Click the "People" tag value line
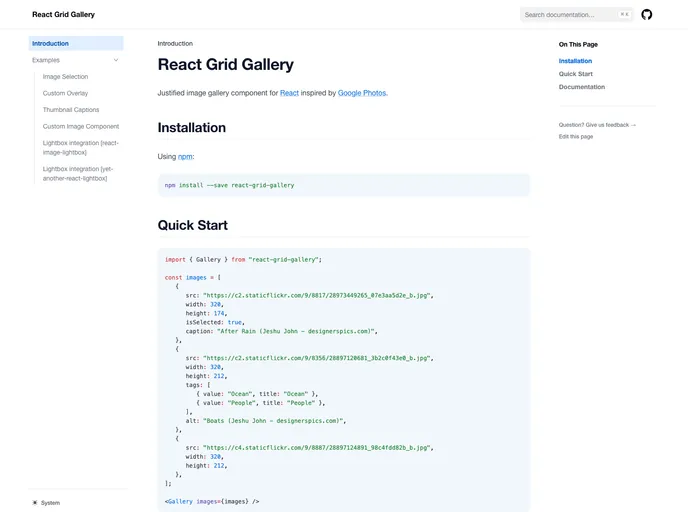Image resolution: width=688 pixels, height=512 pixels. [261, 403]
